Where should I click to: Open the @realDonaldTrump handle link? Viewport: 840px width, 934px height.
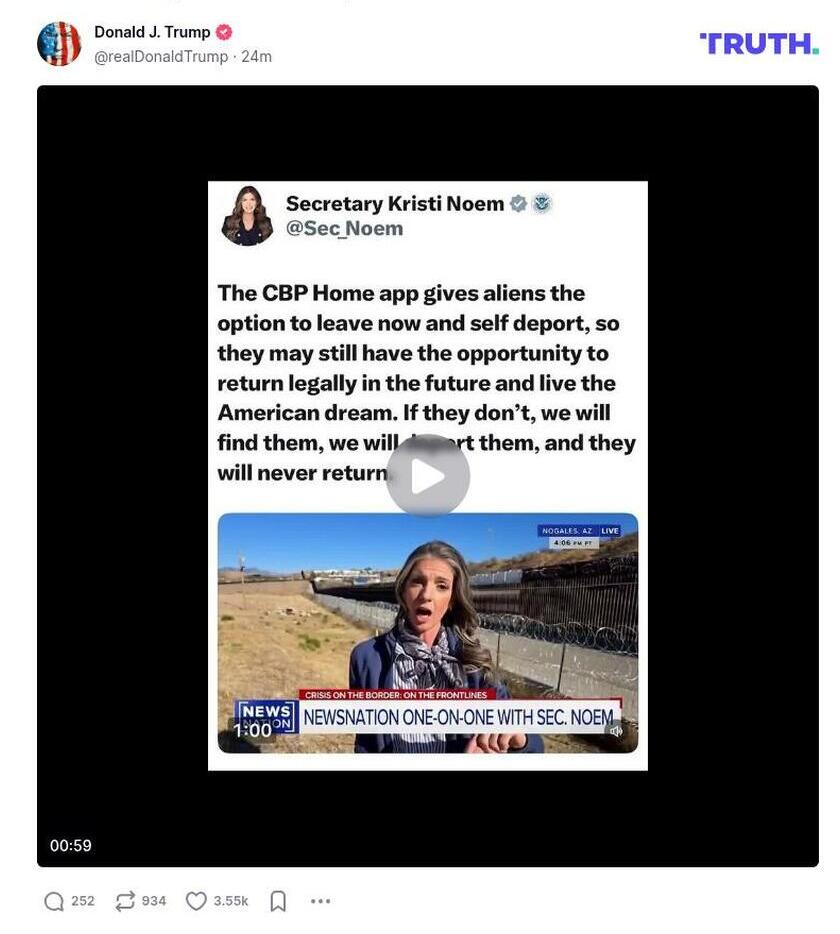[x=161, y=57]
